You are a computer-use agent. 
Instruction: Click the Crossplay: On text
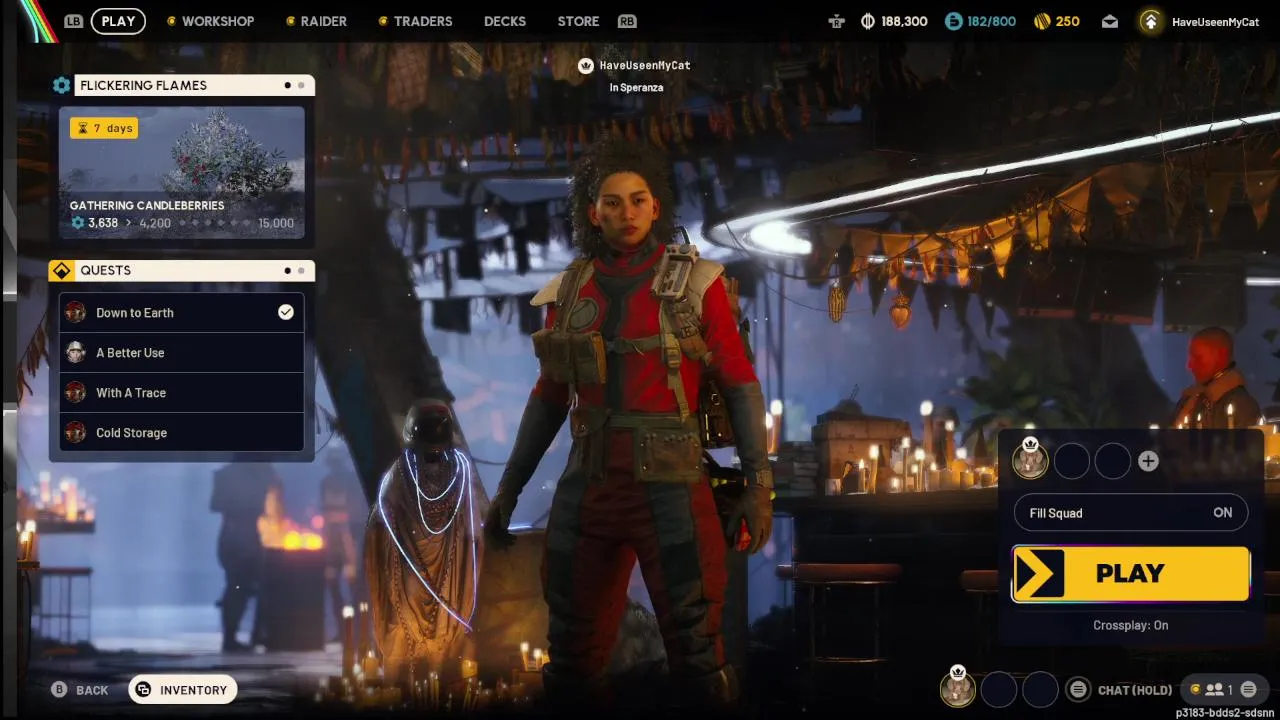pyautogui.click(x=1131, y=626)
